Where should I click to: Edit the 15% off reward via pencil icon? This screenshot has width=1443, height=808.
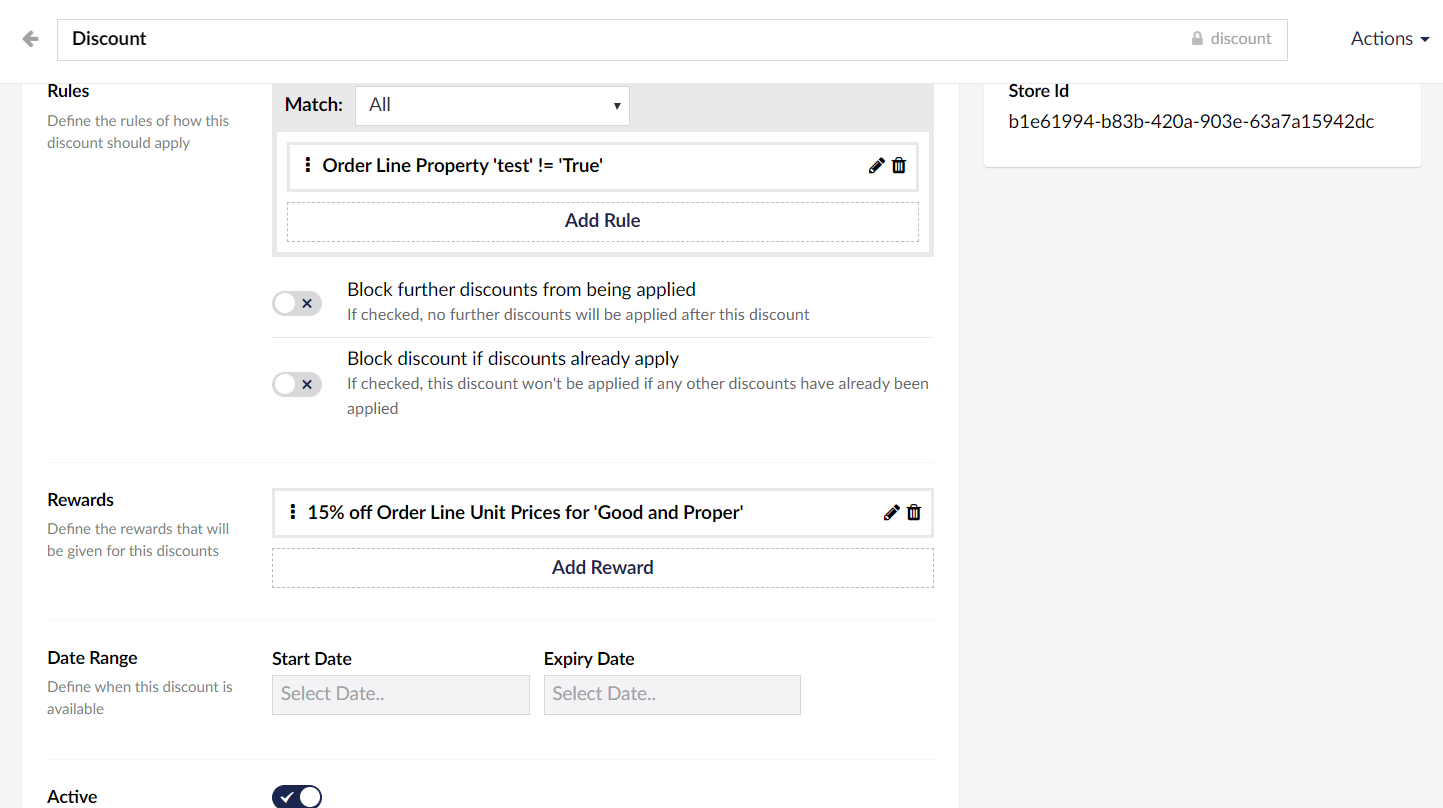tap(891, 512)
